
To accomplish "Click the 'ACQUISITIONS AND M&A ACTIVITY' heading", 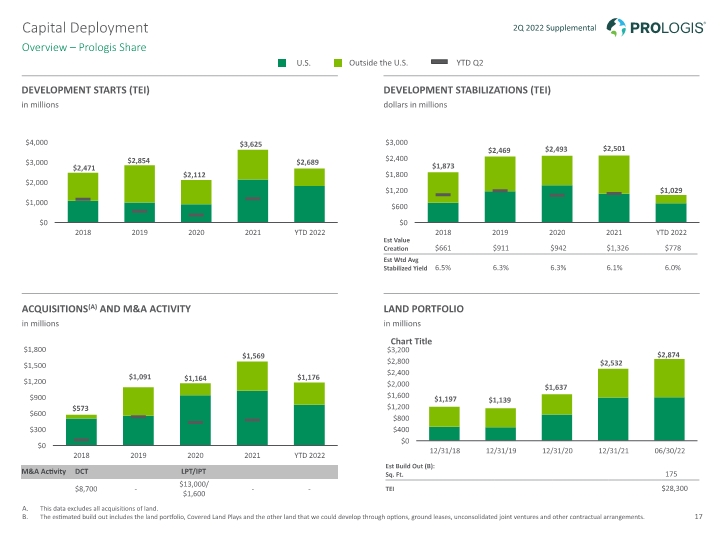I will coord(106,309).
